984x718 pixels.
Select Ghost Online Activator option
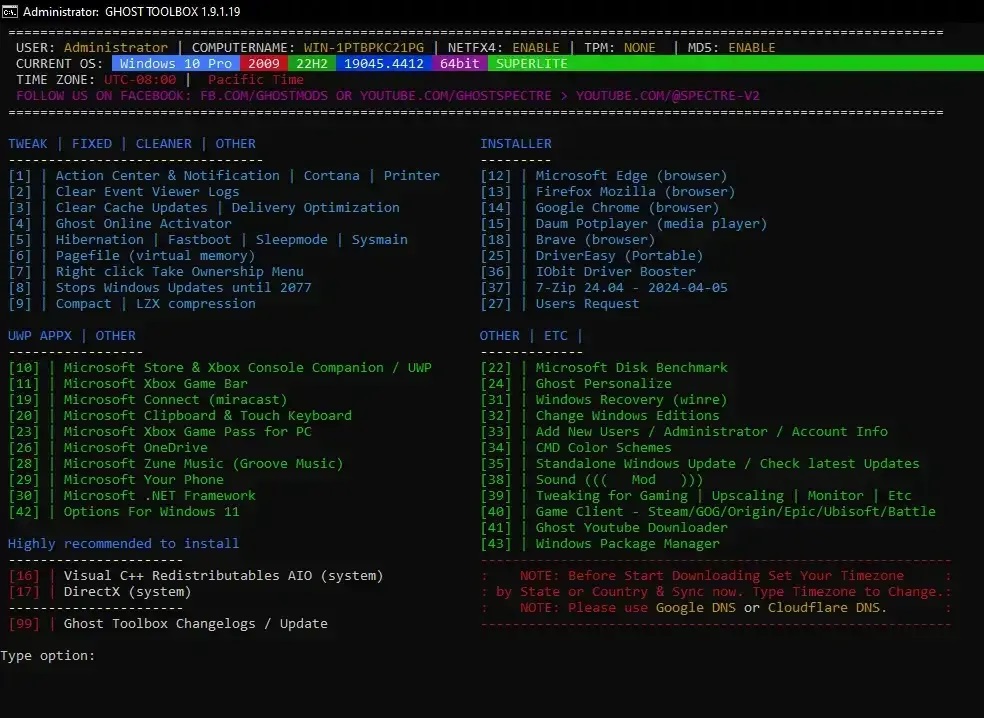143,224
